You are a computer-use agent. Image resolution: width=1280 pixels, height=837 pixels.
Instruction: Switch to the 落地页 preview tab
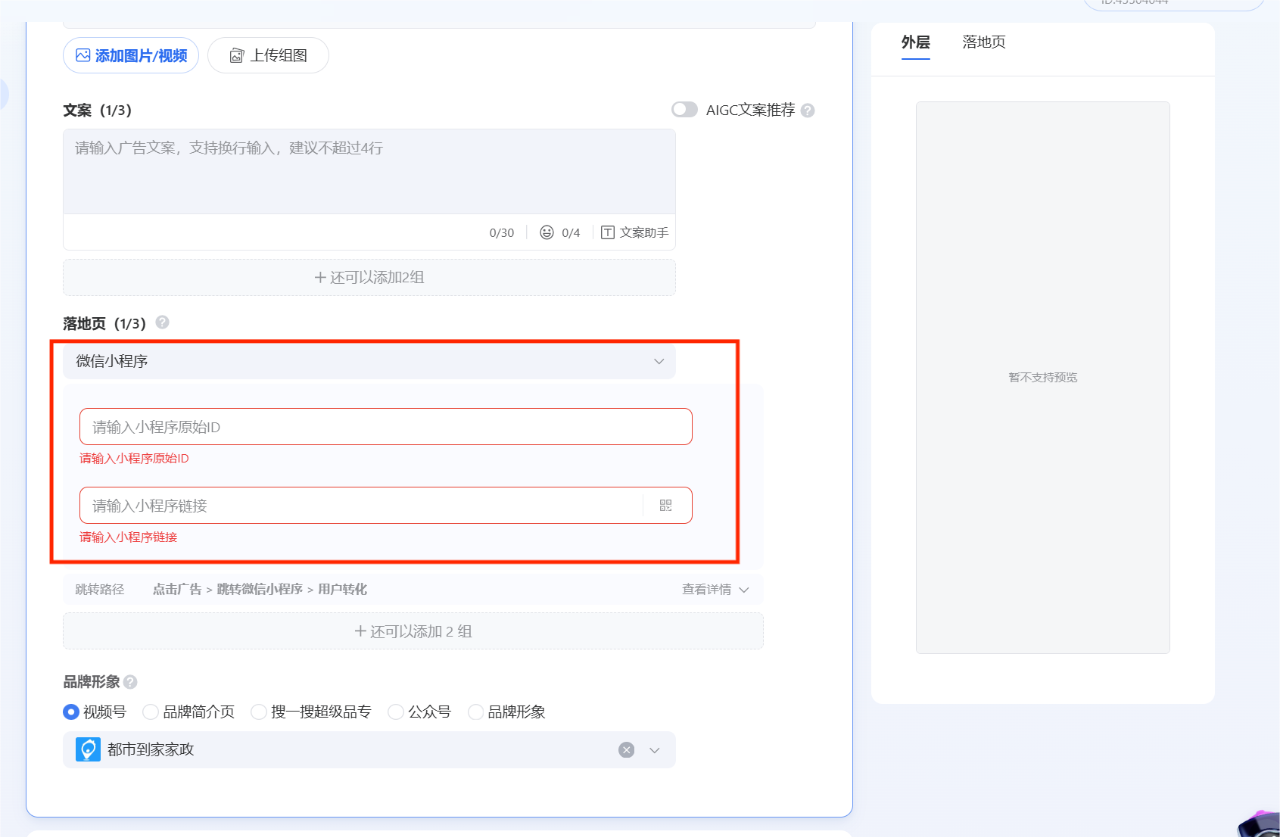pyautogui.click(x=984, y=42)
